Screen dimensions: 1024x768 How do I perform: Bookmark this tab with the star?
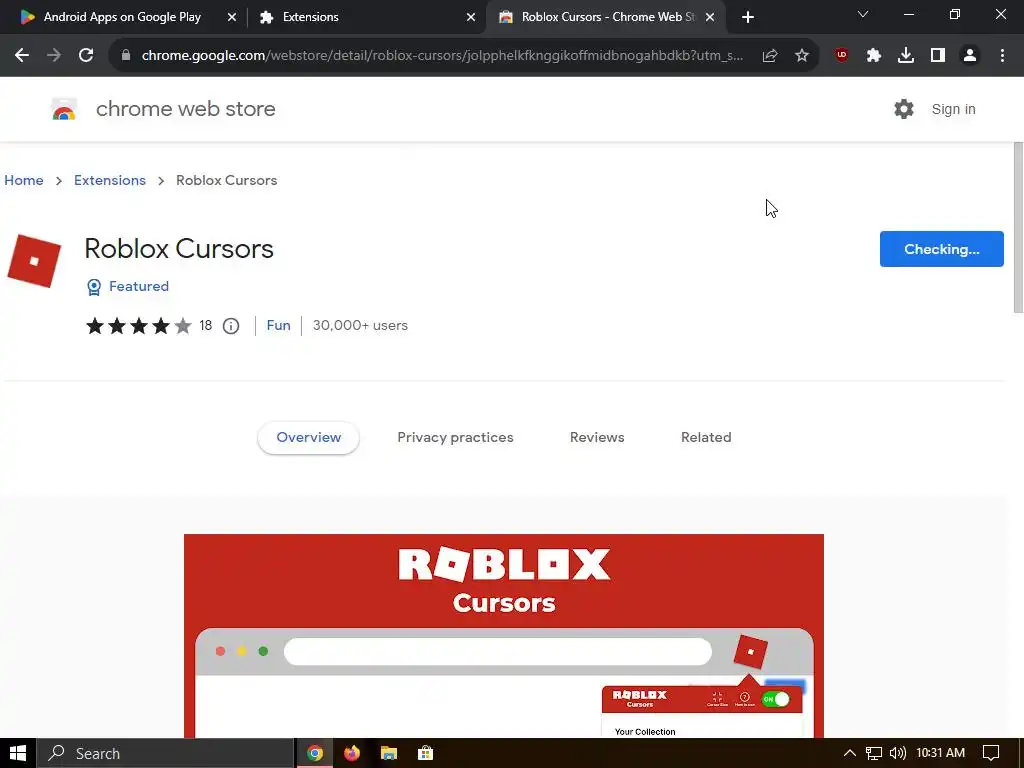coord(802,56)
